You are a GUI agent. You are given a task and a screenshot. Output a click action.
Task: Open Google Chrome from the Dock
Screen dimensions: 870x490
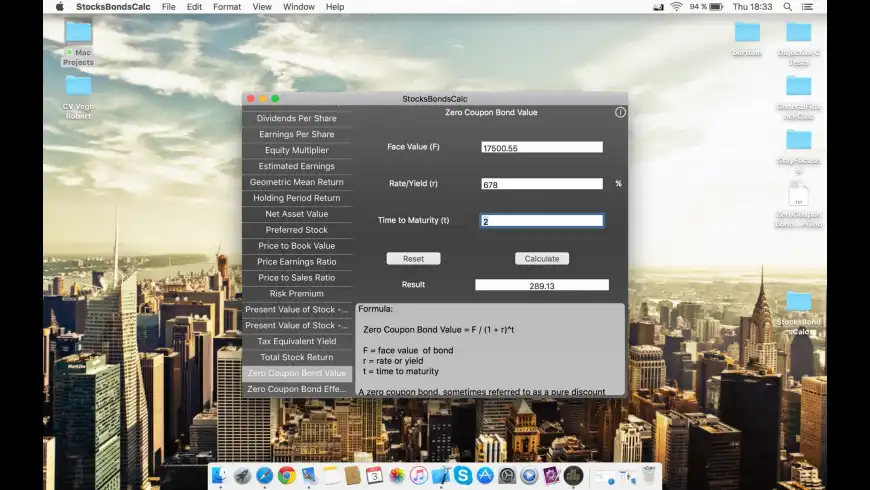(287, 476)
